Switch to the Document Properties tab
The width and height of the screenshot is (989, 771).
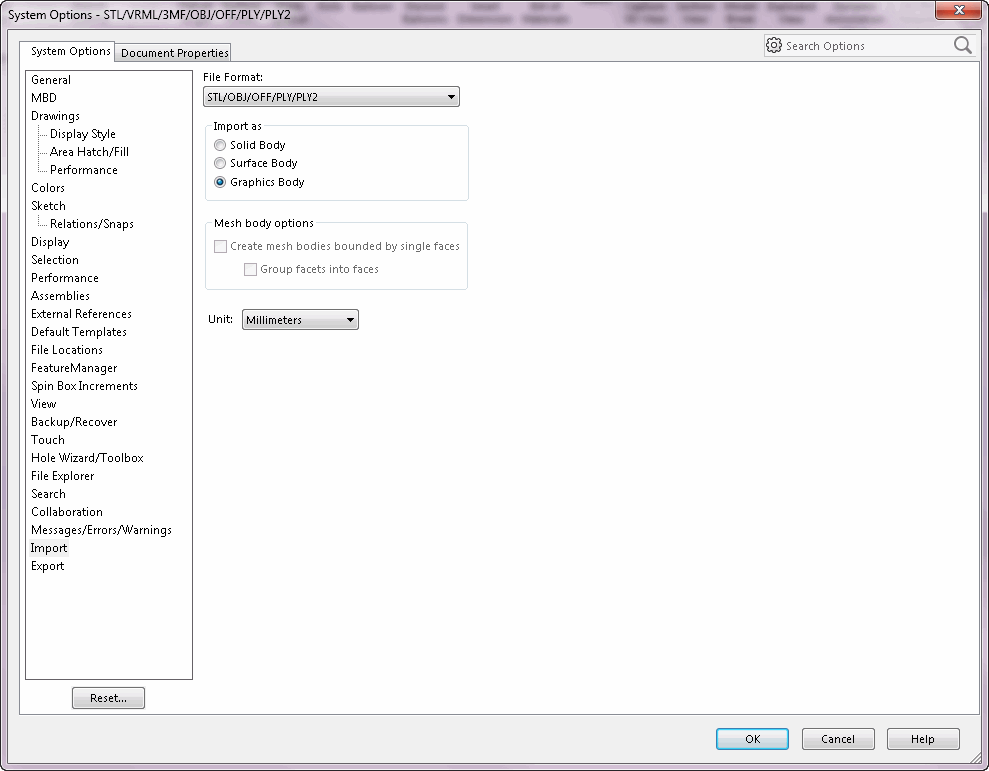[174, 53]
